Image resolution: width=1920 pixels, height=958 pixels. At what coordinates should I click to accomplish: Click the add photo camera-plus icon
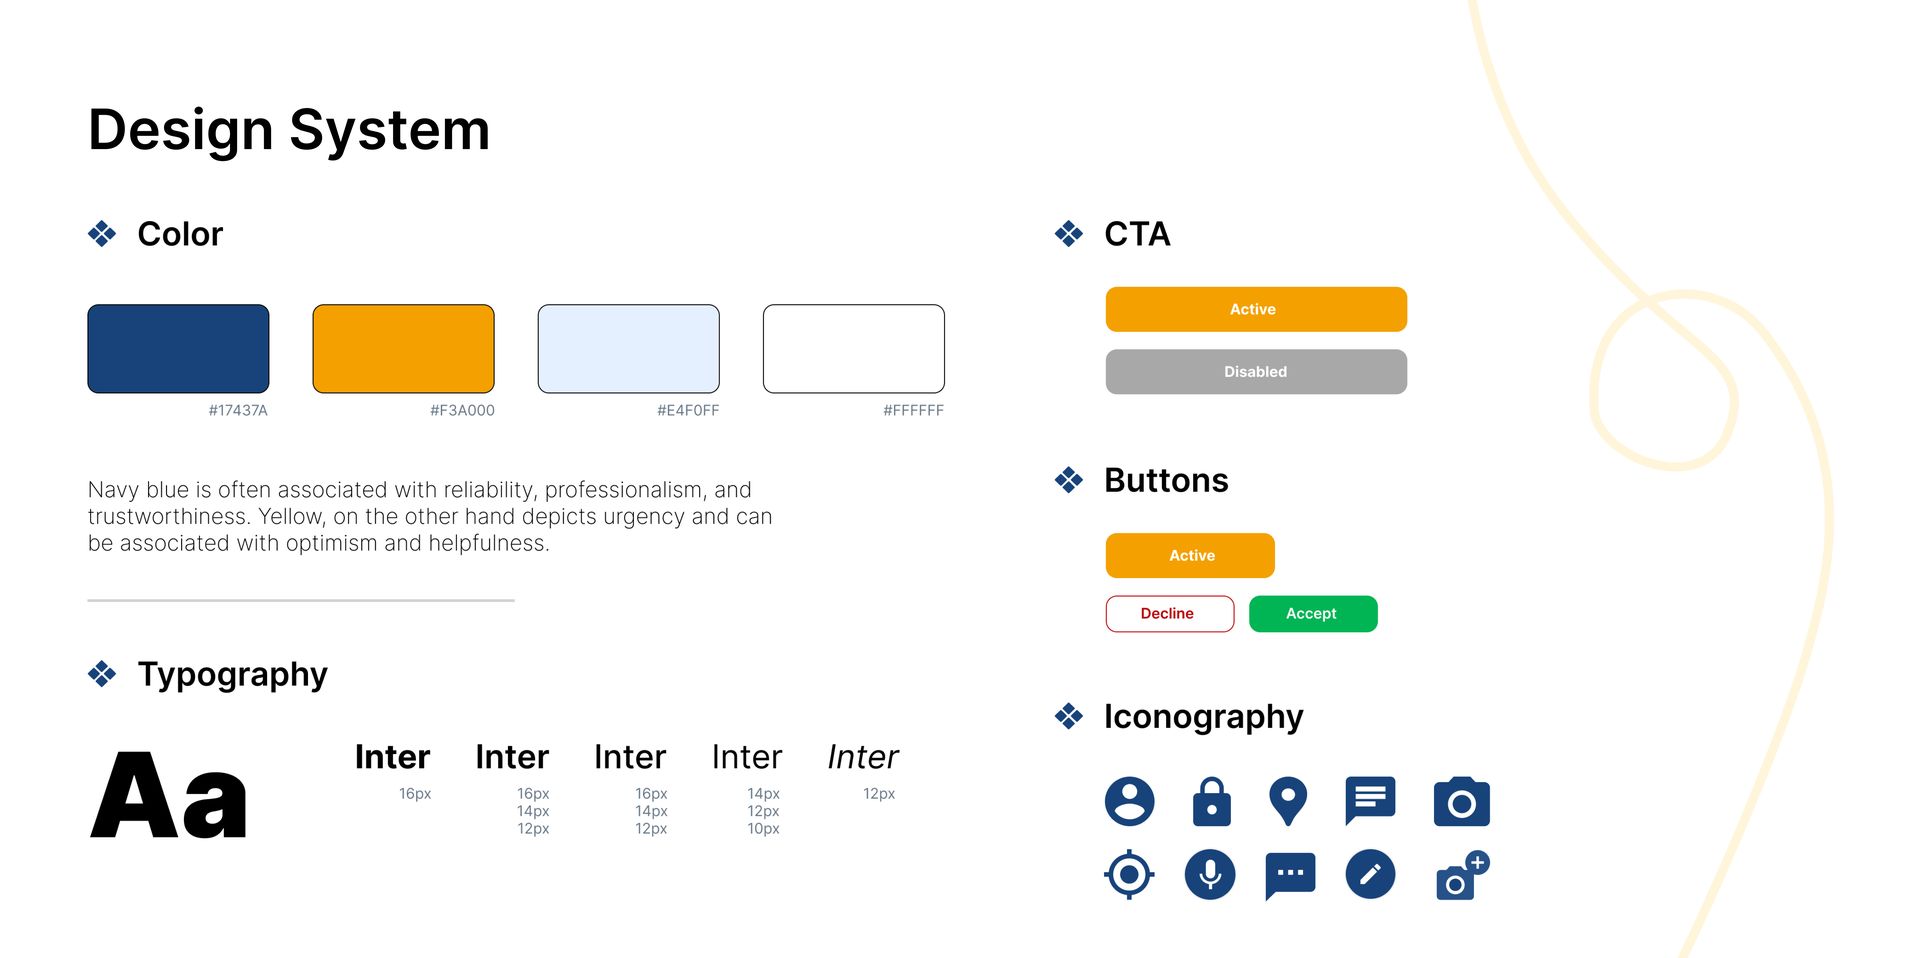[1462, 875]
